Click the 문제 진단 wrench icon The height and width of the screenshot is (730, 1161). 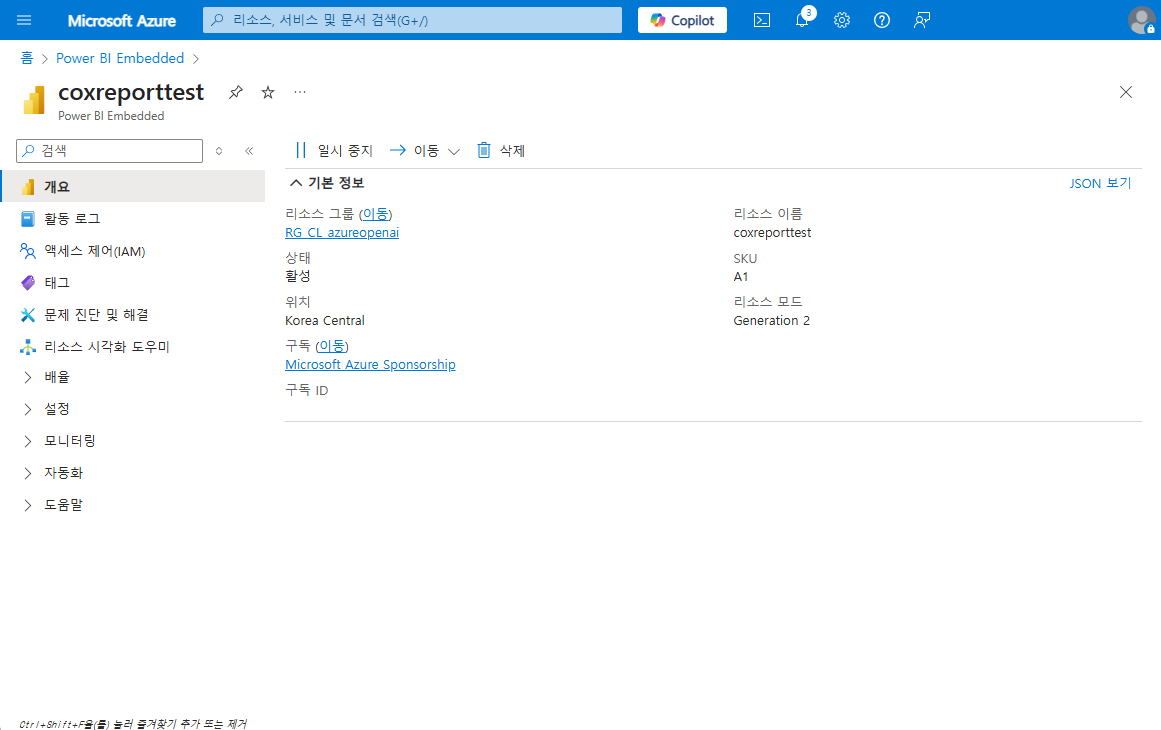(x=27, y=315)
